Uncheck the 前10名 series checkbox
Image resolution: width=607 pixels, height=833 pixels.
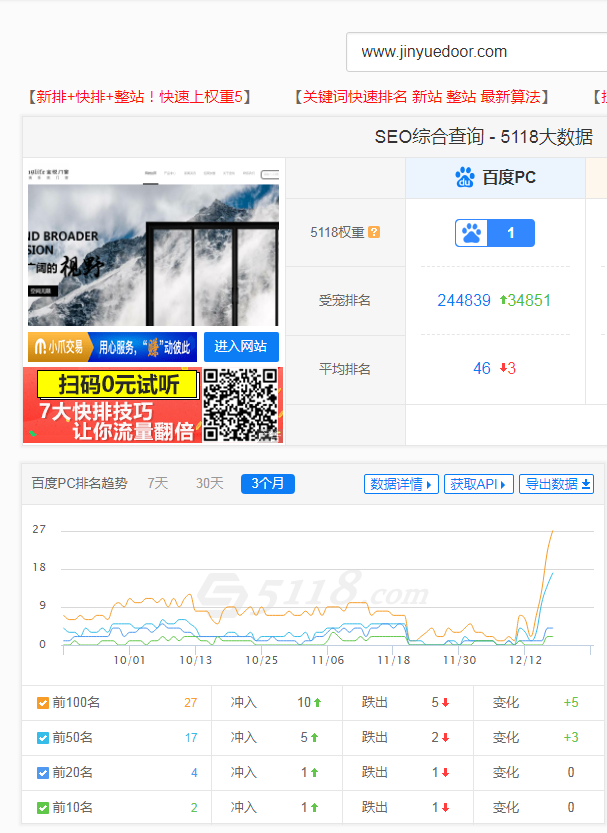tap(43, 808)
